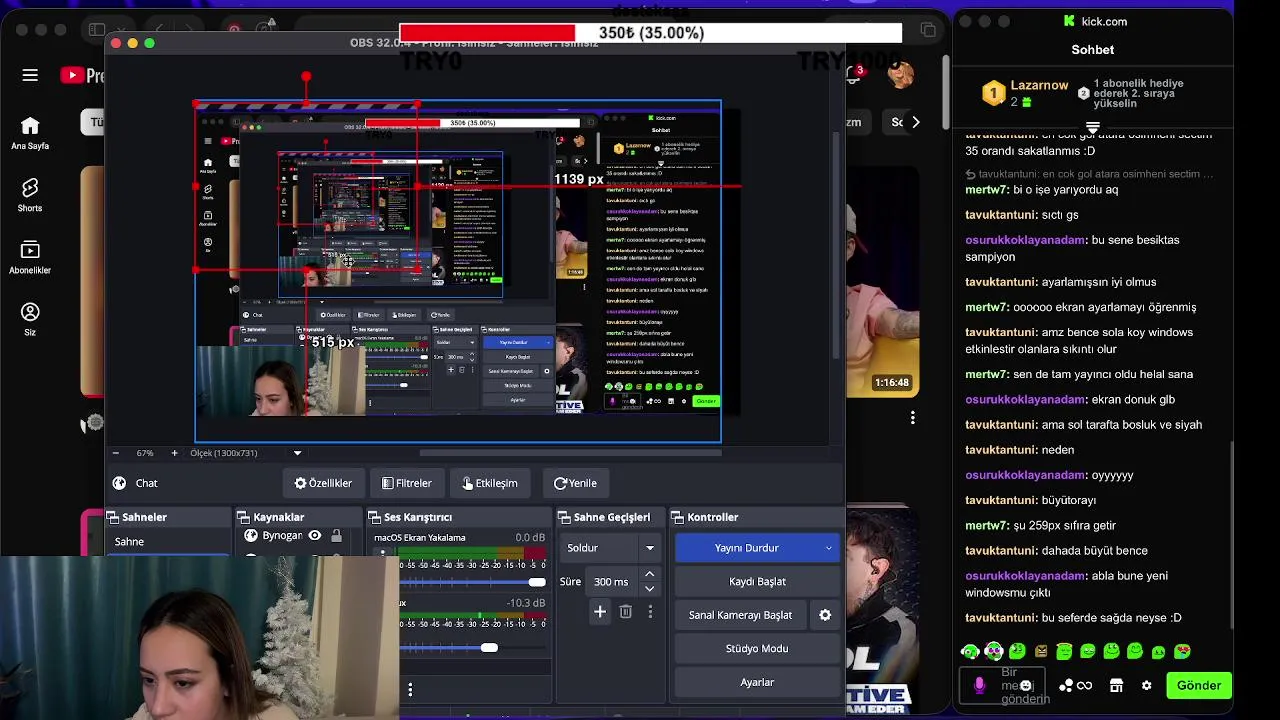1280x720 pixels.
Task: Open Filtreler for selected source
Action: [x=407, y=483]
